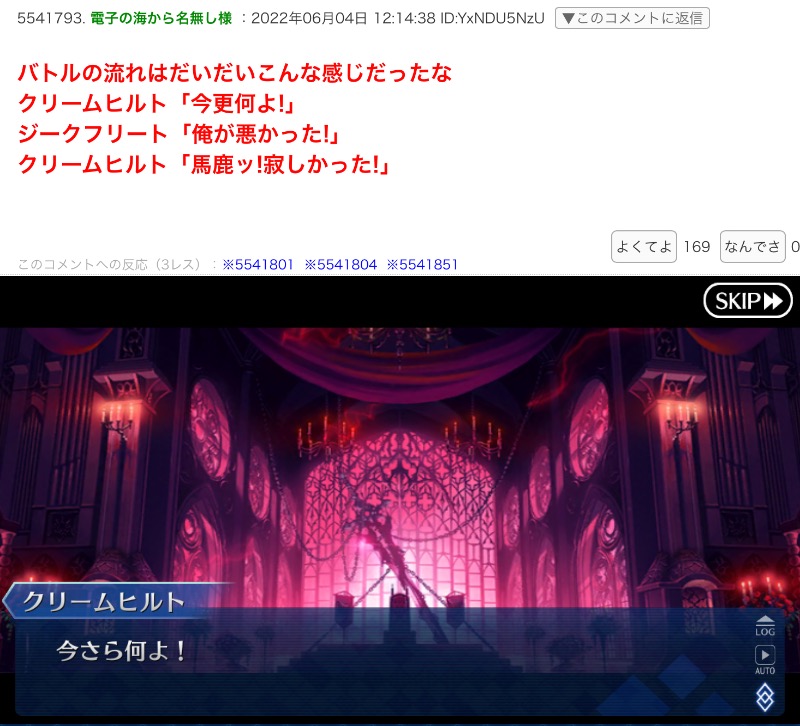Click the クリームヒルト speaker name plate
The height and width of the screenshot is (726, 800).
[104, 602]
